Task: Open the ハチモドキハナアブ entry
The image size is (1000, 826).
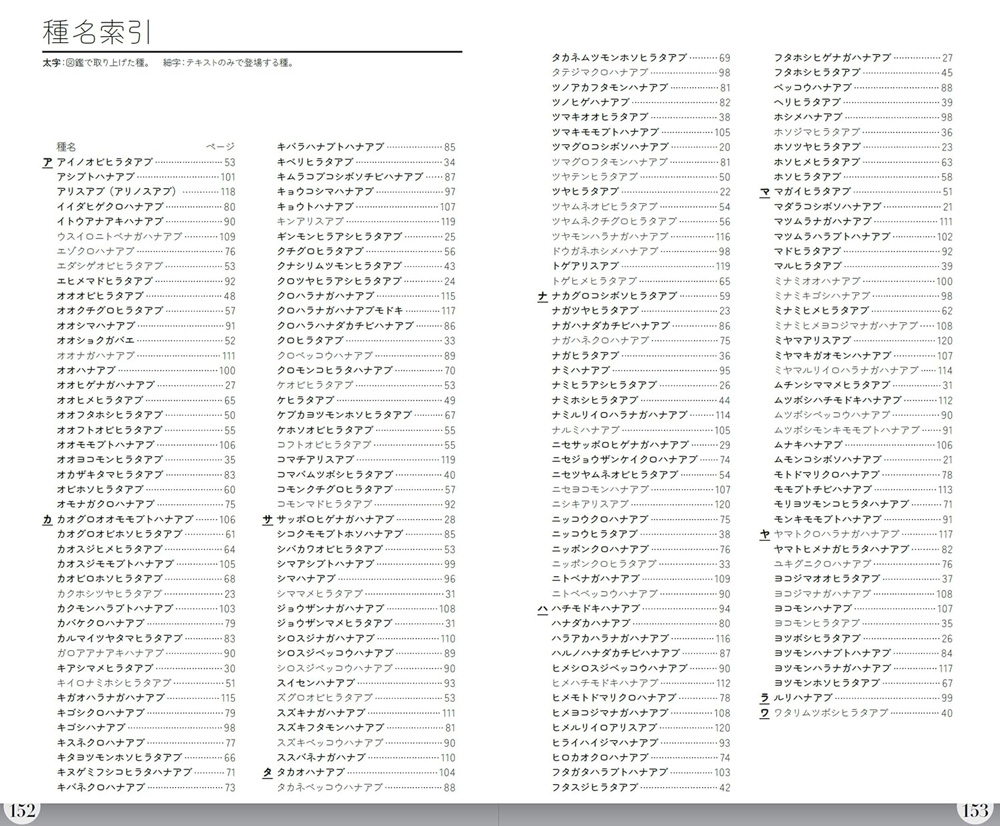Action: tap(598, 609)
